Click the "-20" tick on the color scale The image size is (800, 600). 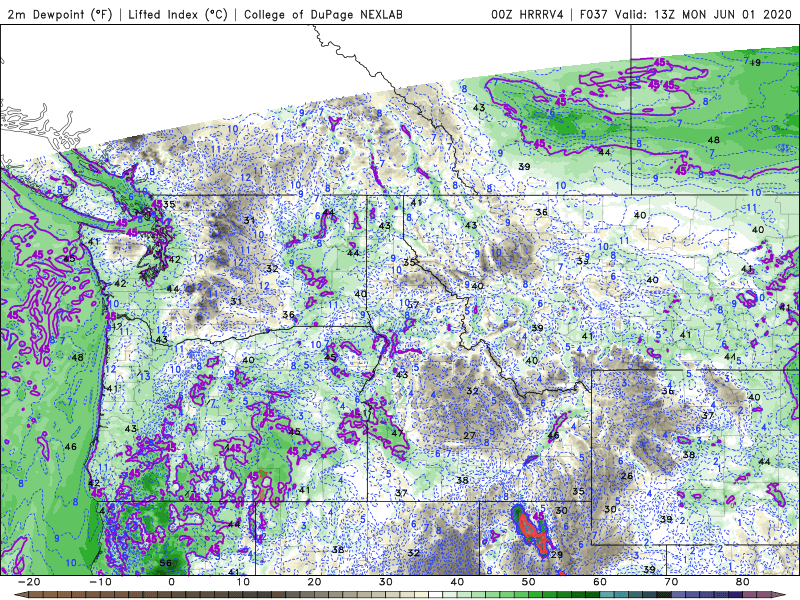[29, 582]
